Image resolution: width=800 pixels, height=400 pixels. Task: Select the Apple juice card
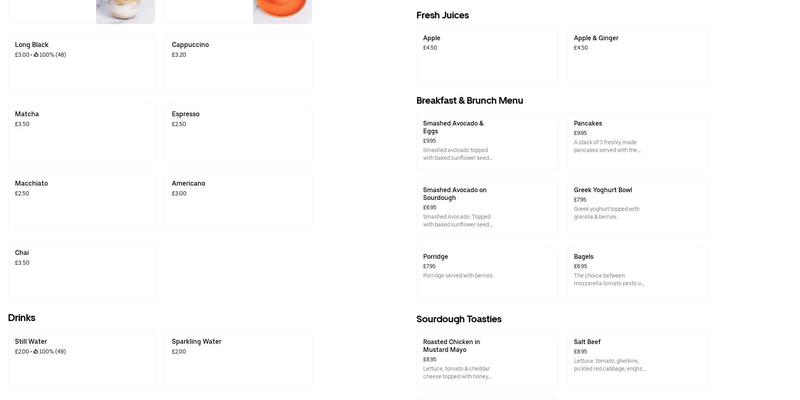point(487,56)
